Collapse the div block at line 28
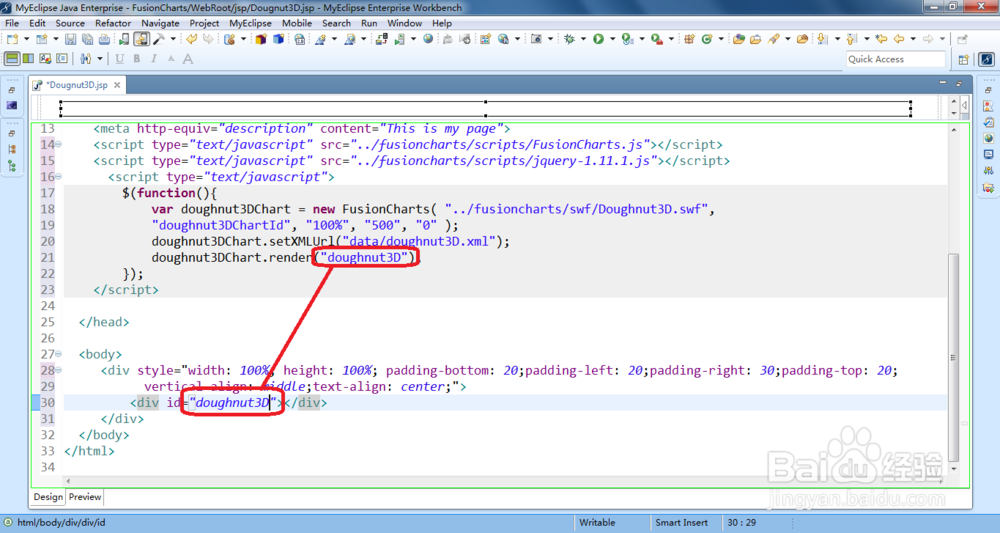The image size is (1000, 533). pyautogui.click(x=59, y=370)
